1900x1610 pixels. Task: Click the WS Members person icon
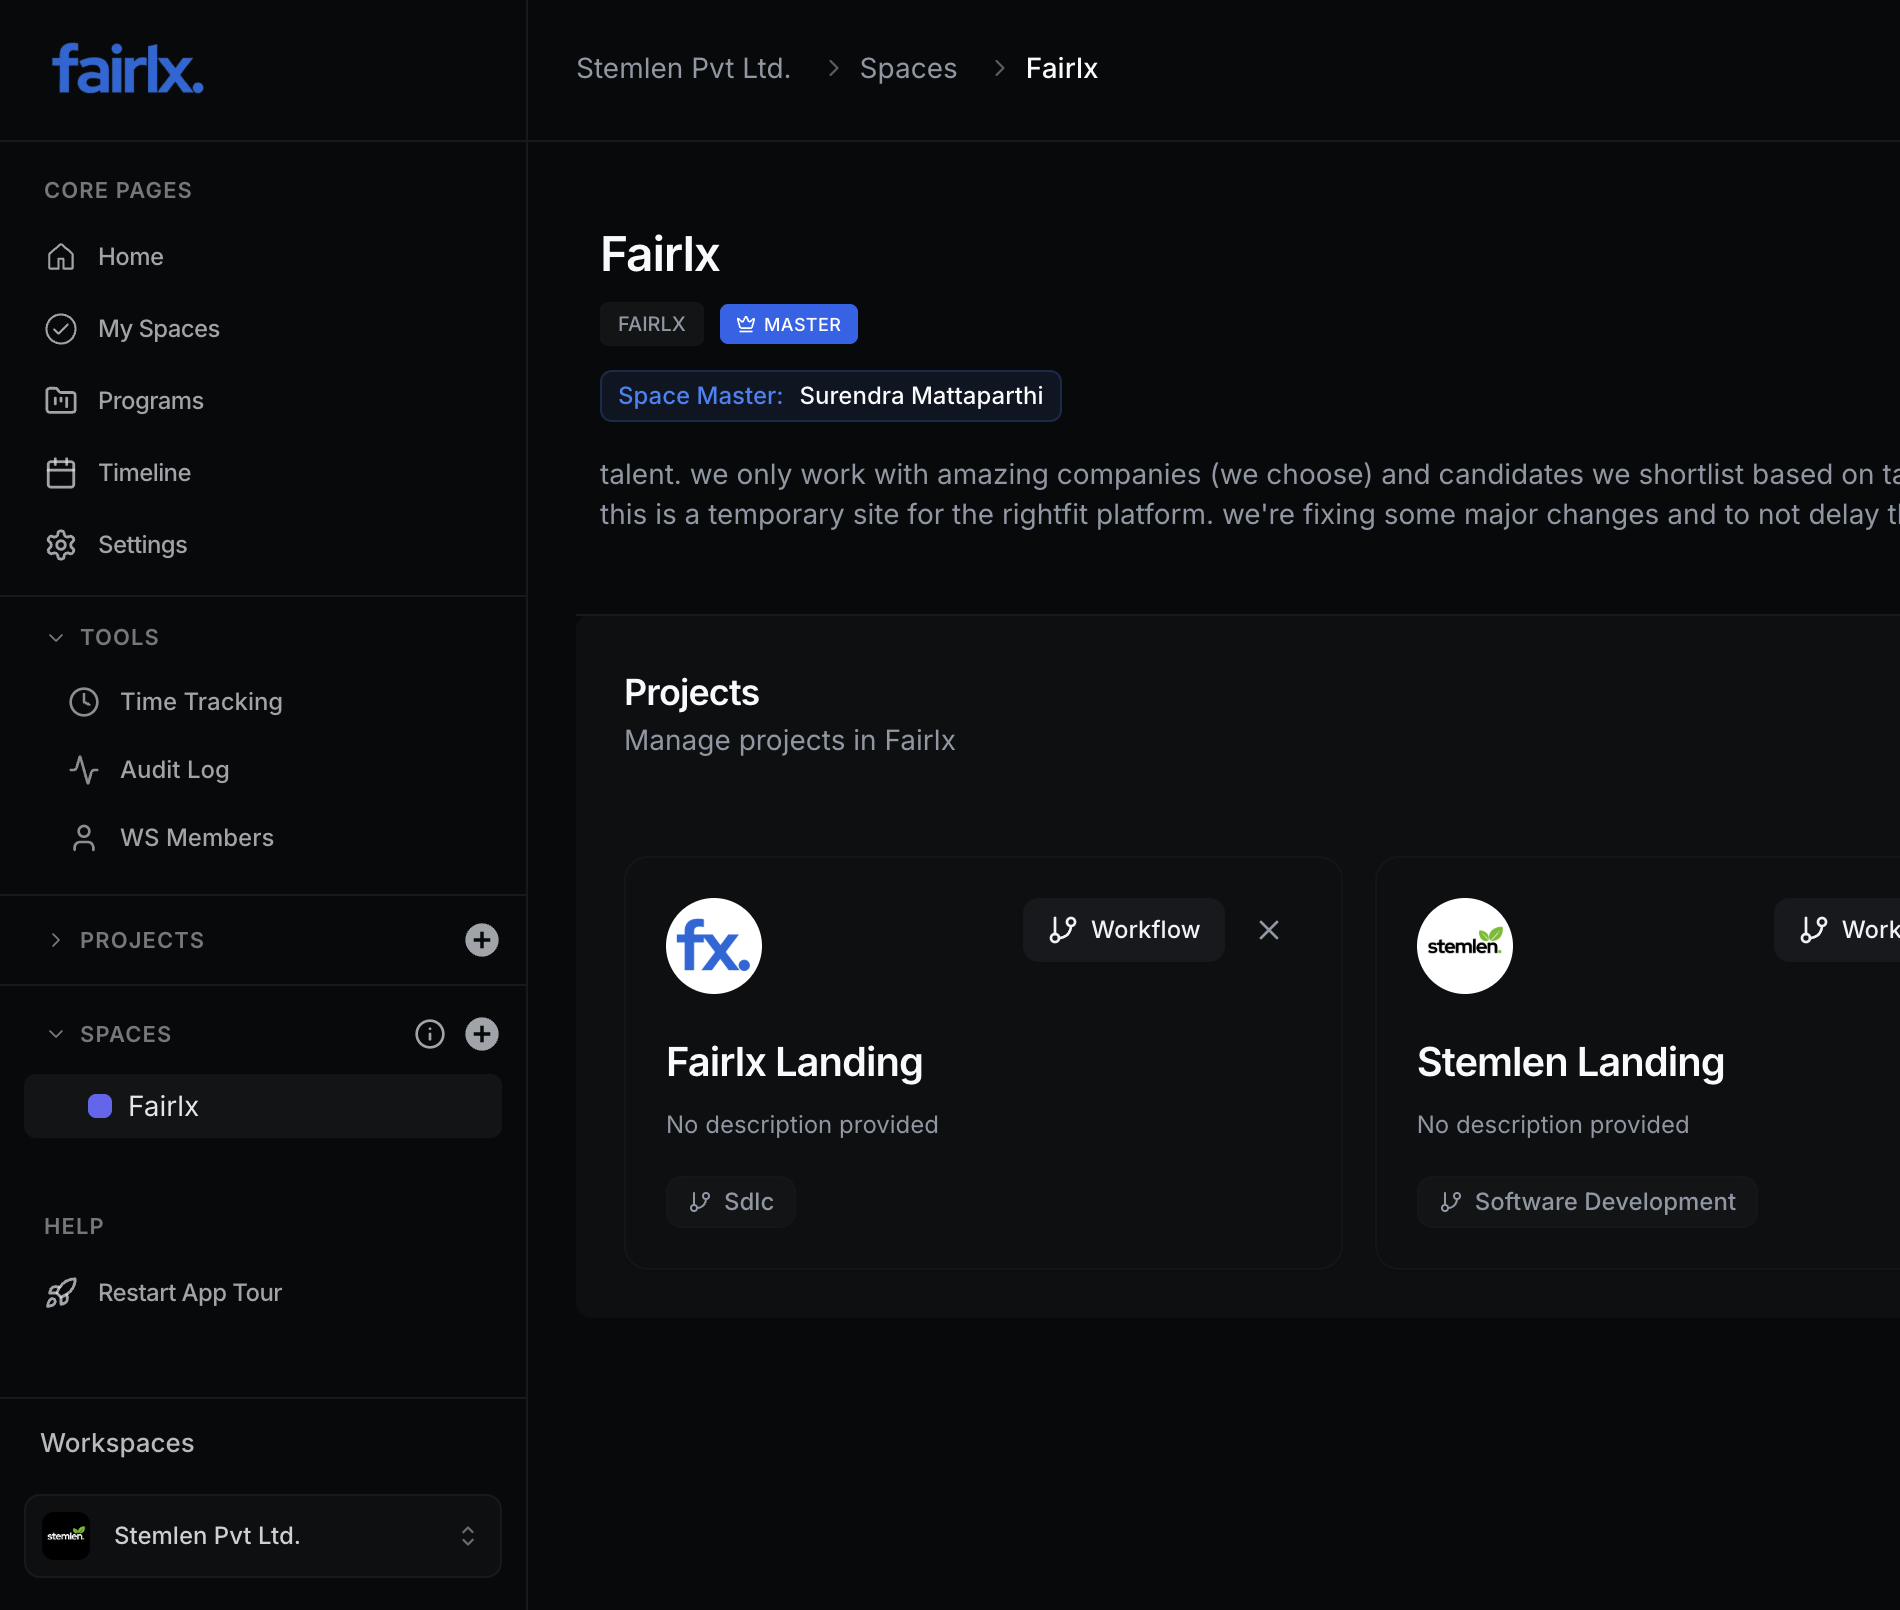pyautogui.click(x=84, y=838)
